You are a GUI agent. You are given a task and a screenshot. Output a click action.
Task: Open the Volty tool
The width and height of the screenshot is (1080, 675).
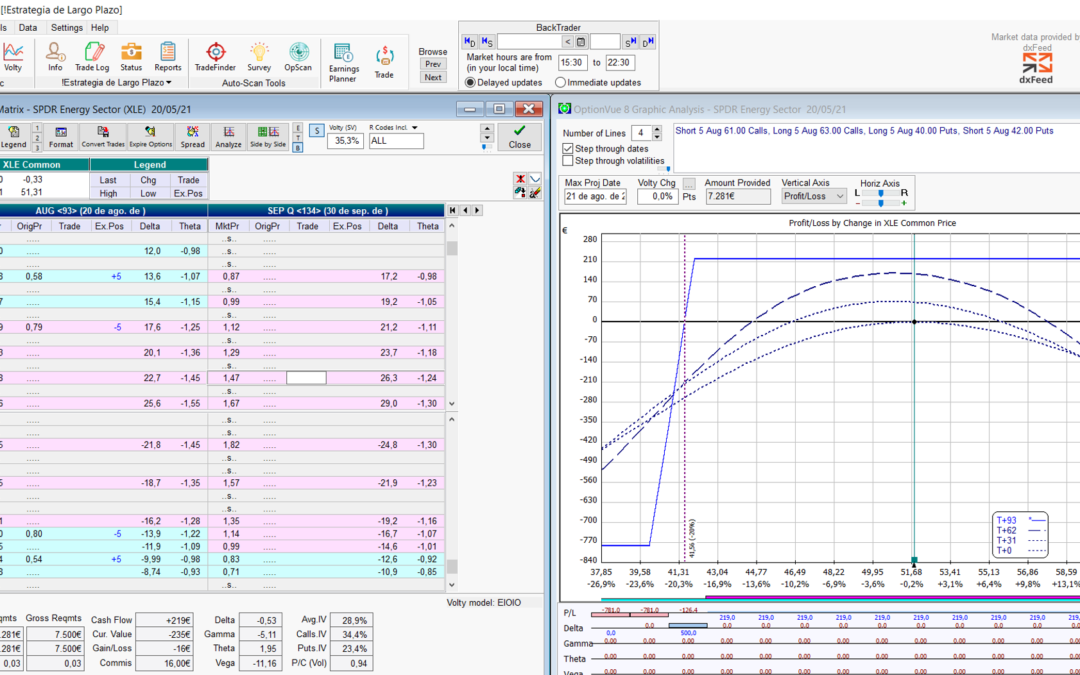pyautogui.click(x=12, y=57)
